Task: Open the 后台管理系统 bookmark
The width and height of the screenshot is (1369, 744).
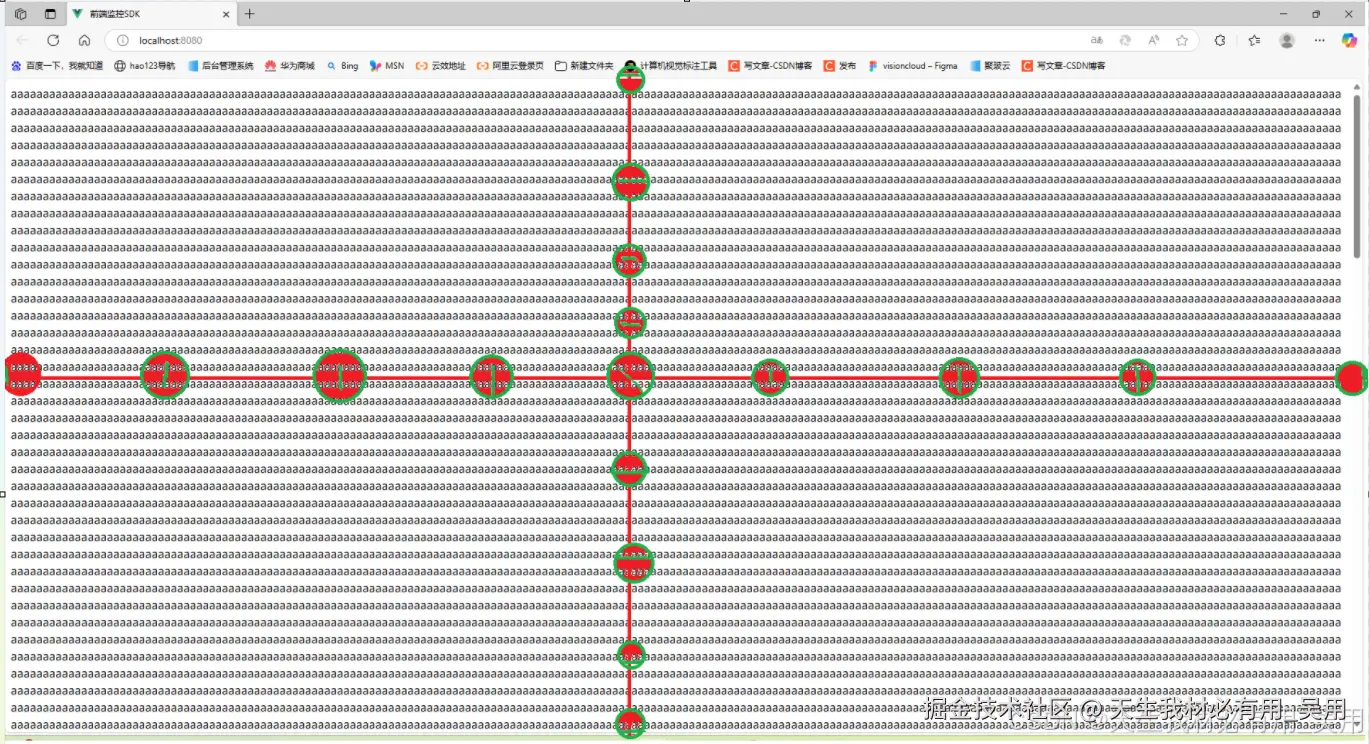Action: point(221,66)
